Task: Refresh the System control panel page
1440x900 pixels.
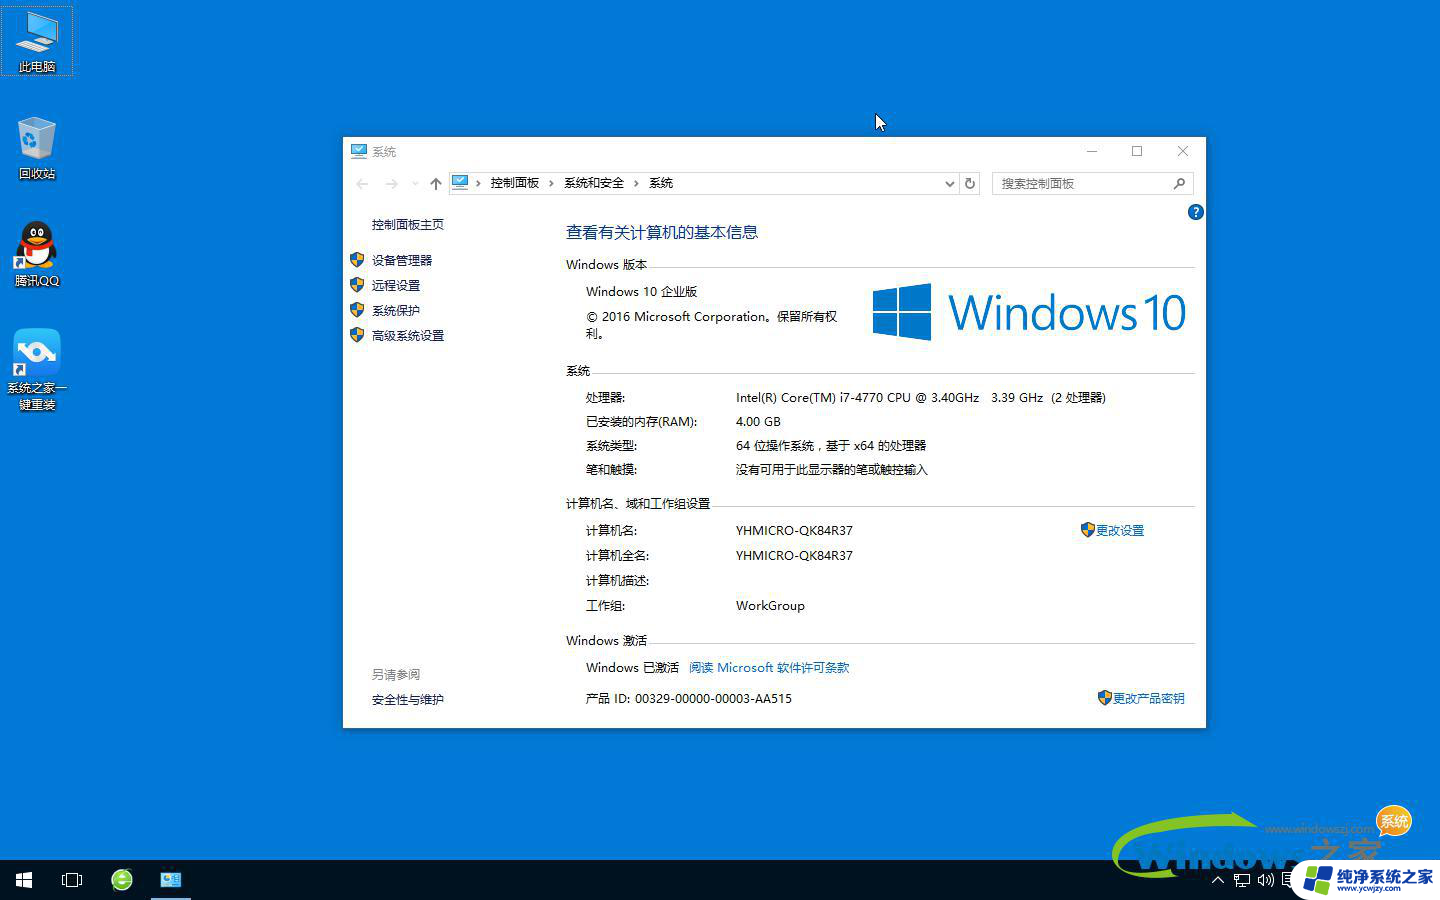Action: tap(969, 183)
